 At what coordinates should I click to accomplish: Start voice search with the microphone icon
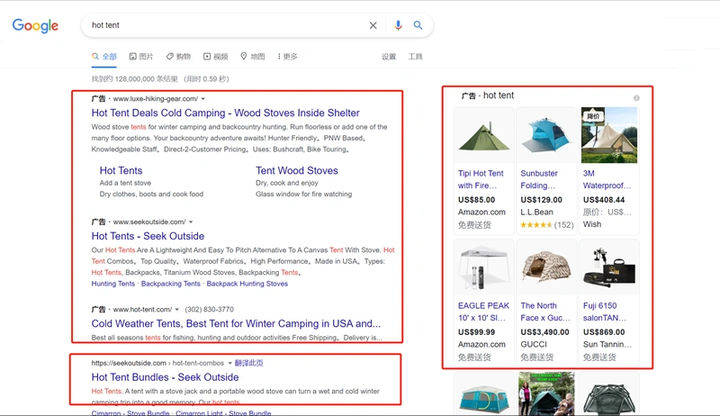coord(398,26)
